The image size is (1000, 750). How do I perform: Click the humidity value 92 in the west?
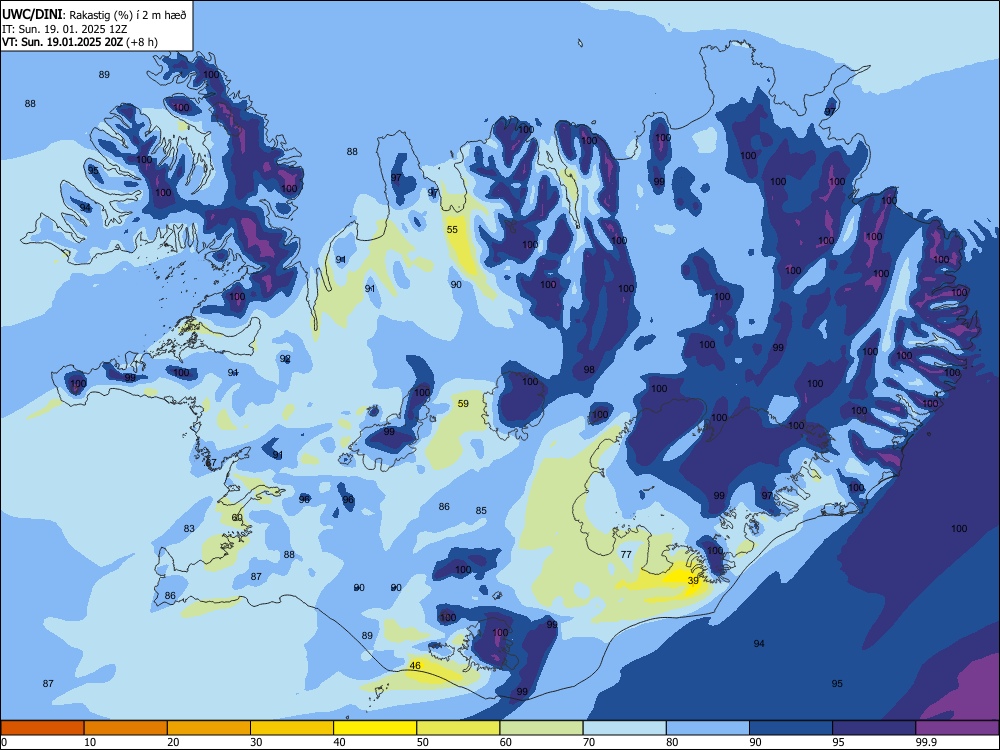285,359
